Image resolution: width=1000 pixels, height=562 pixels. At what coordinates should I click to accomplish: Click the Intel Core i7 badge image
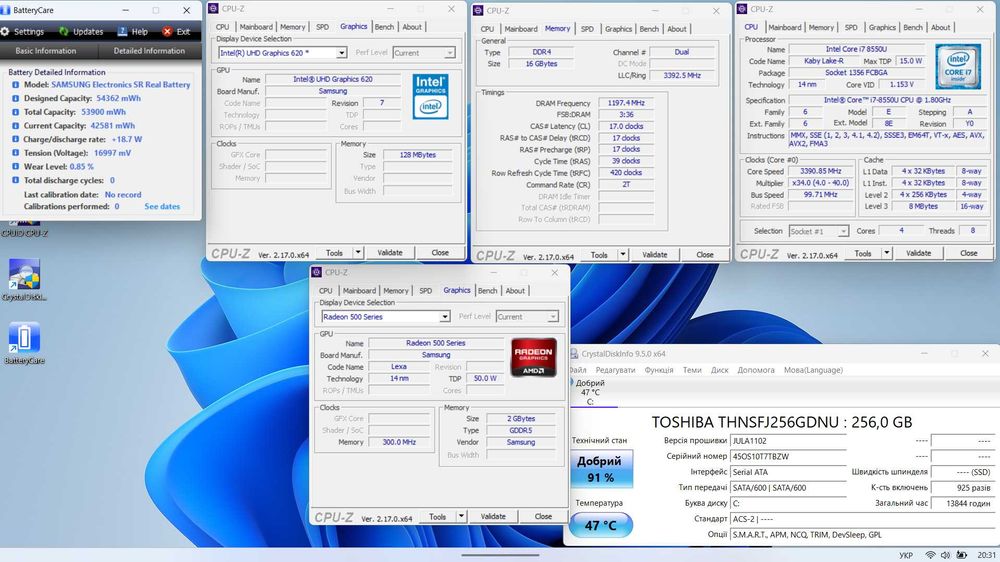(x=958, y=67)
